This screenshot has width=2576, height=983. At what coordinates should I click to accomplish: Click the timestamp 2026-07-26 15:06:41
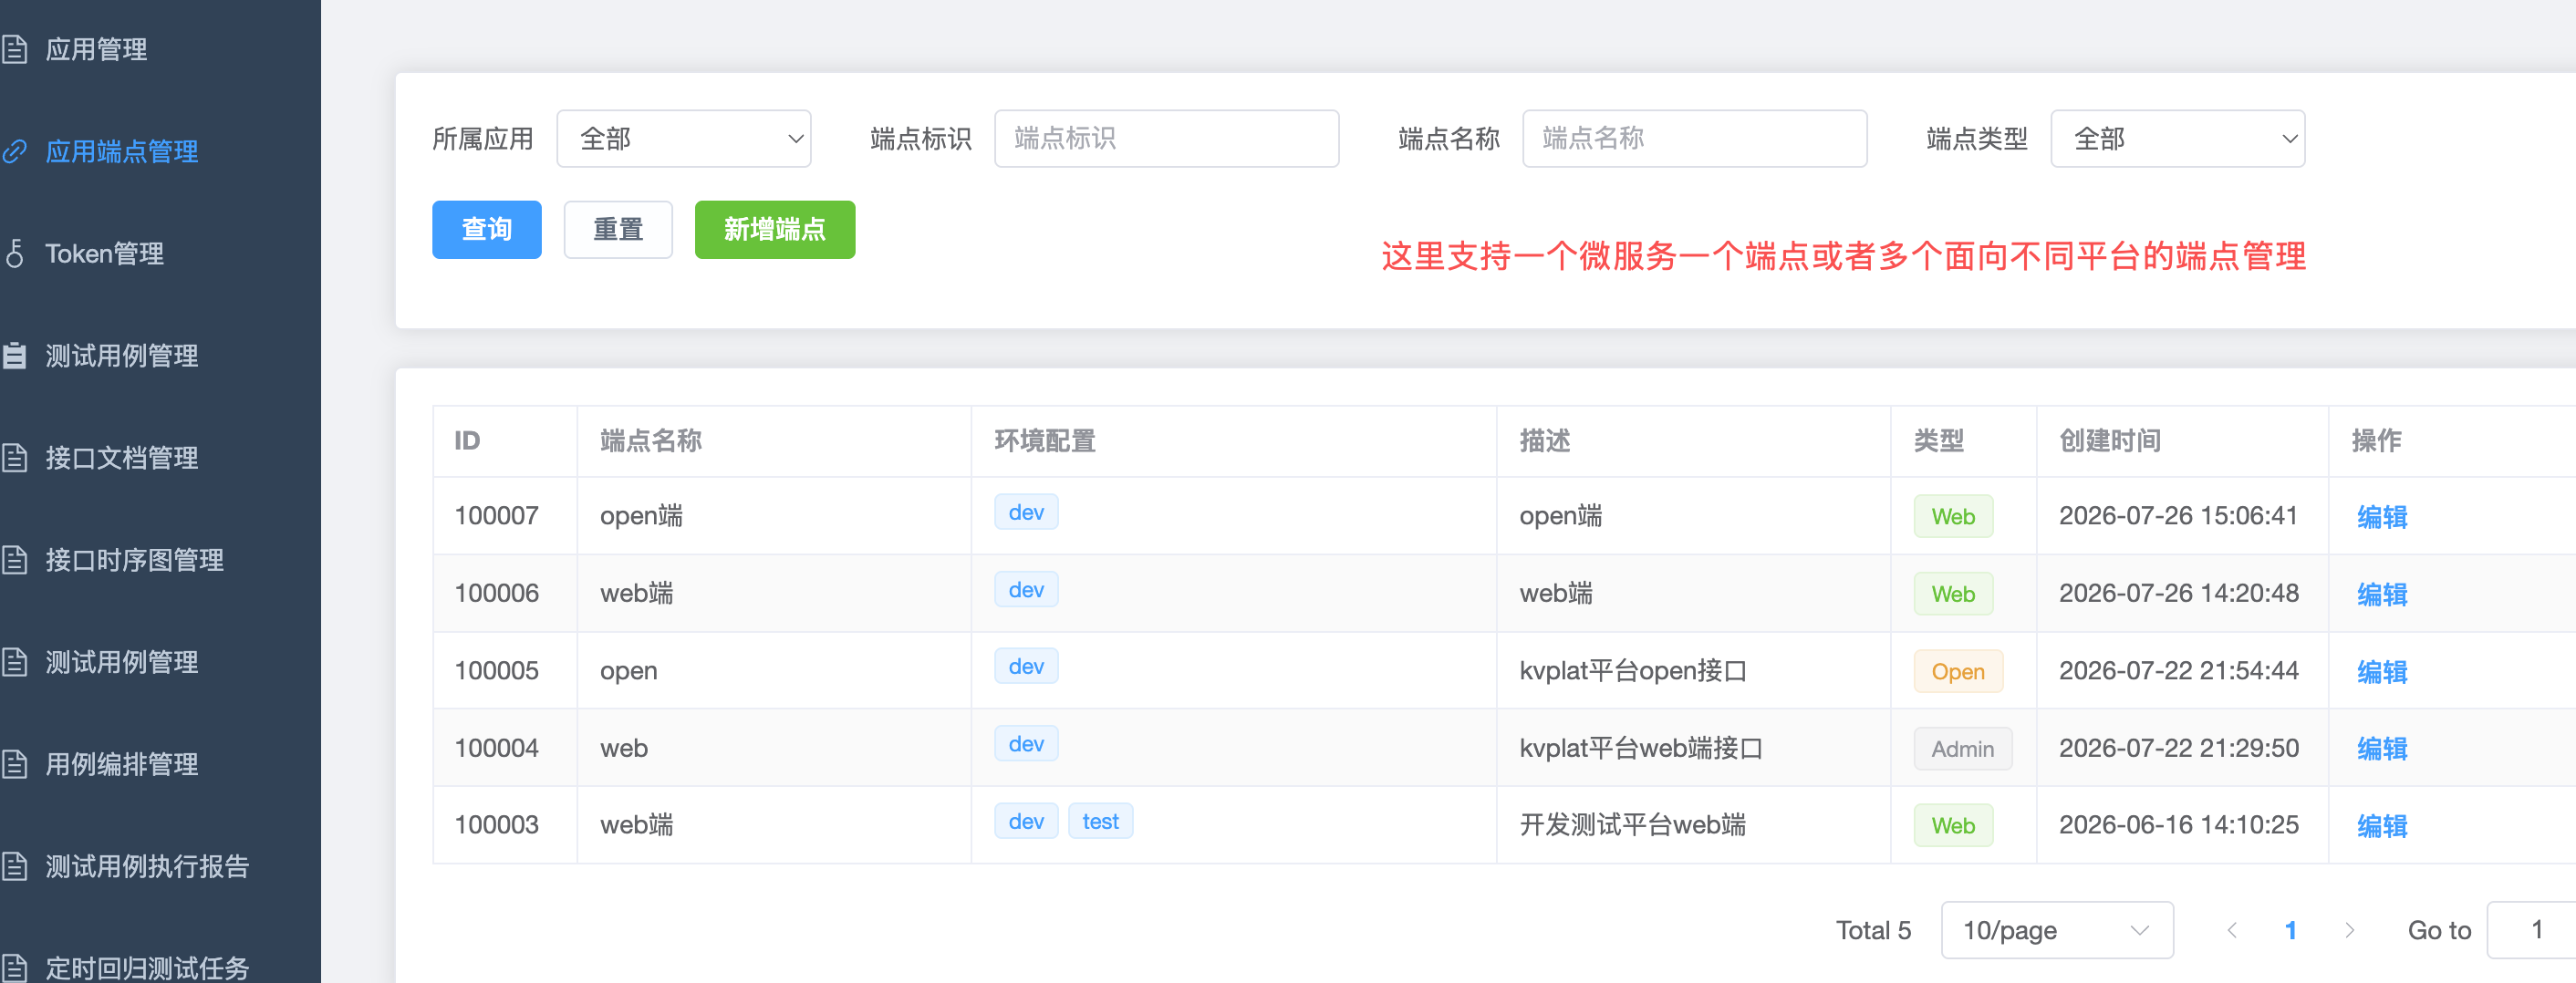[x=2178, y=516]
